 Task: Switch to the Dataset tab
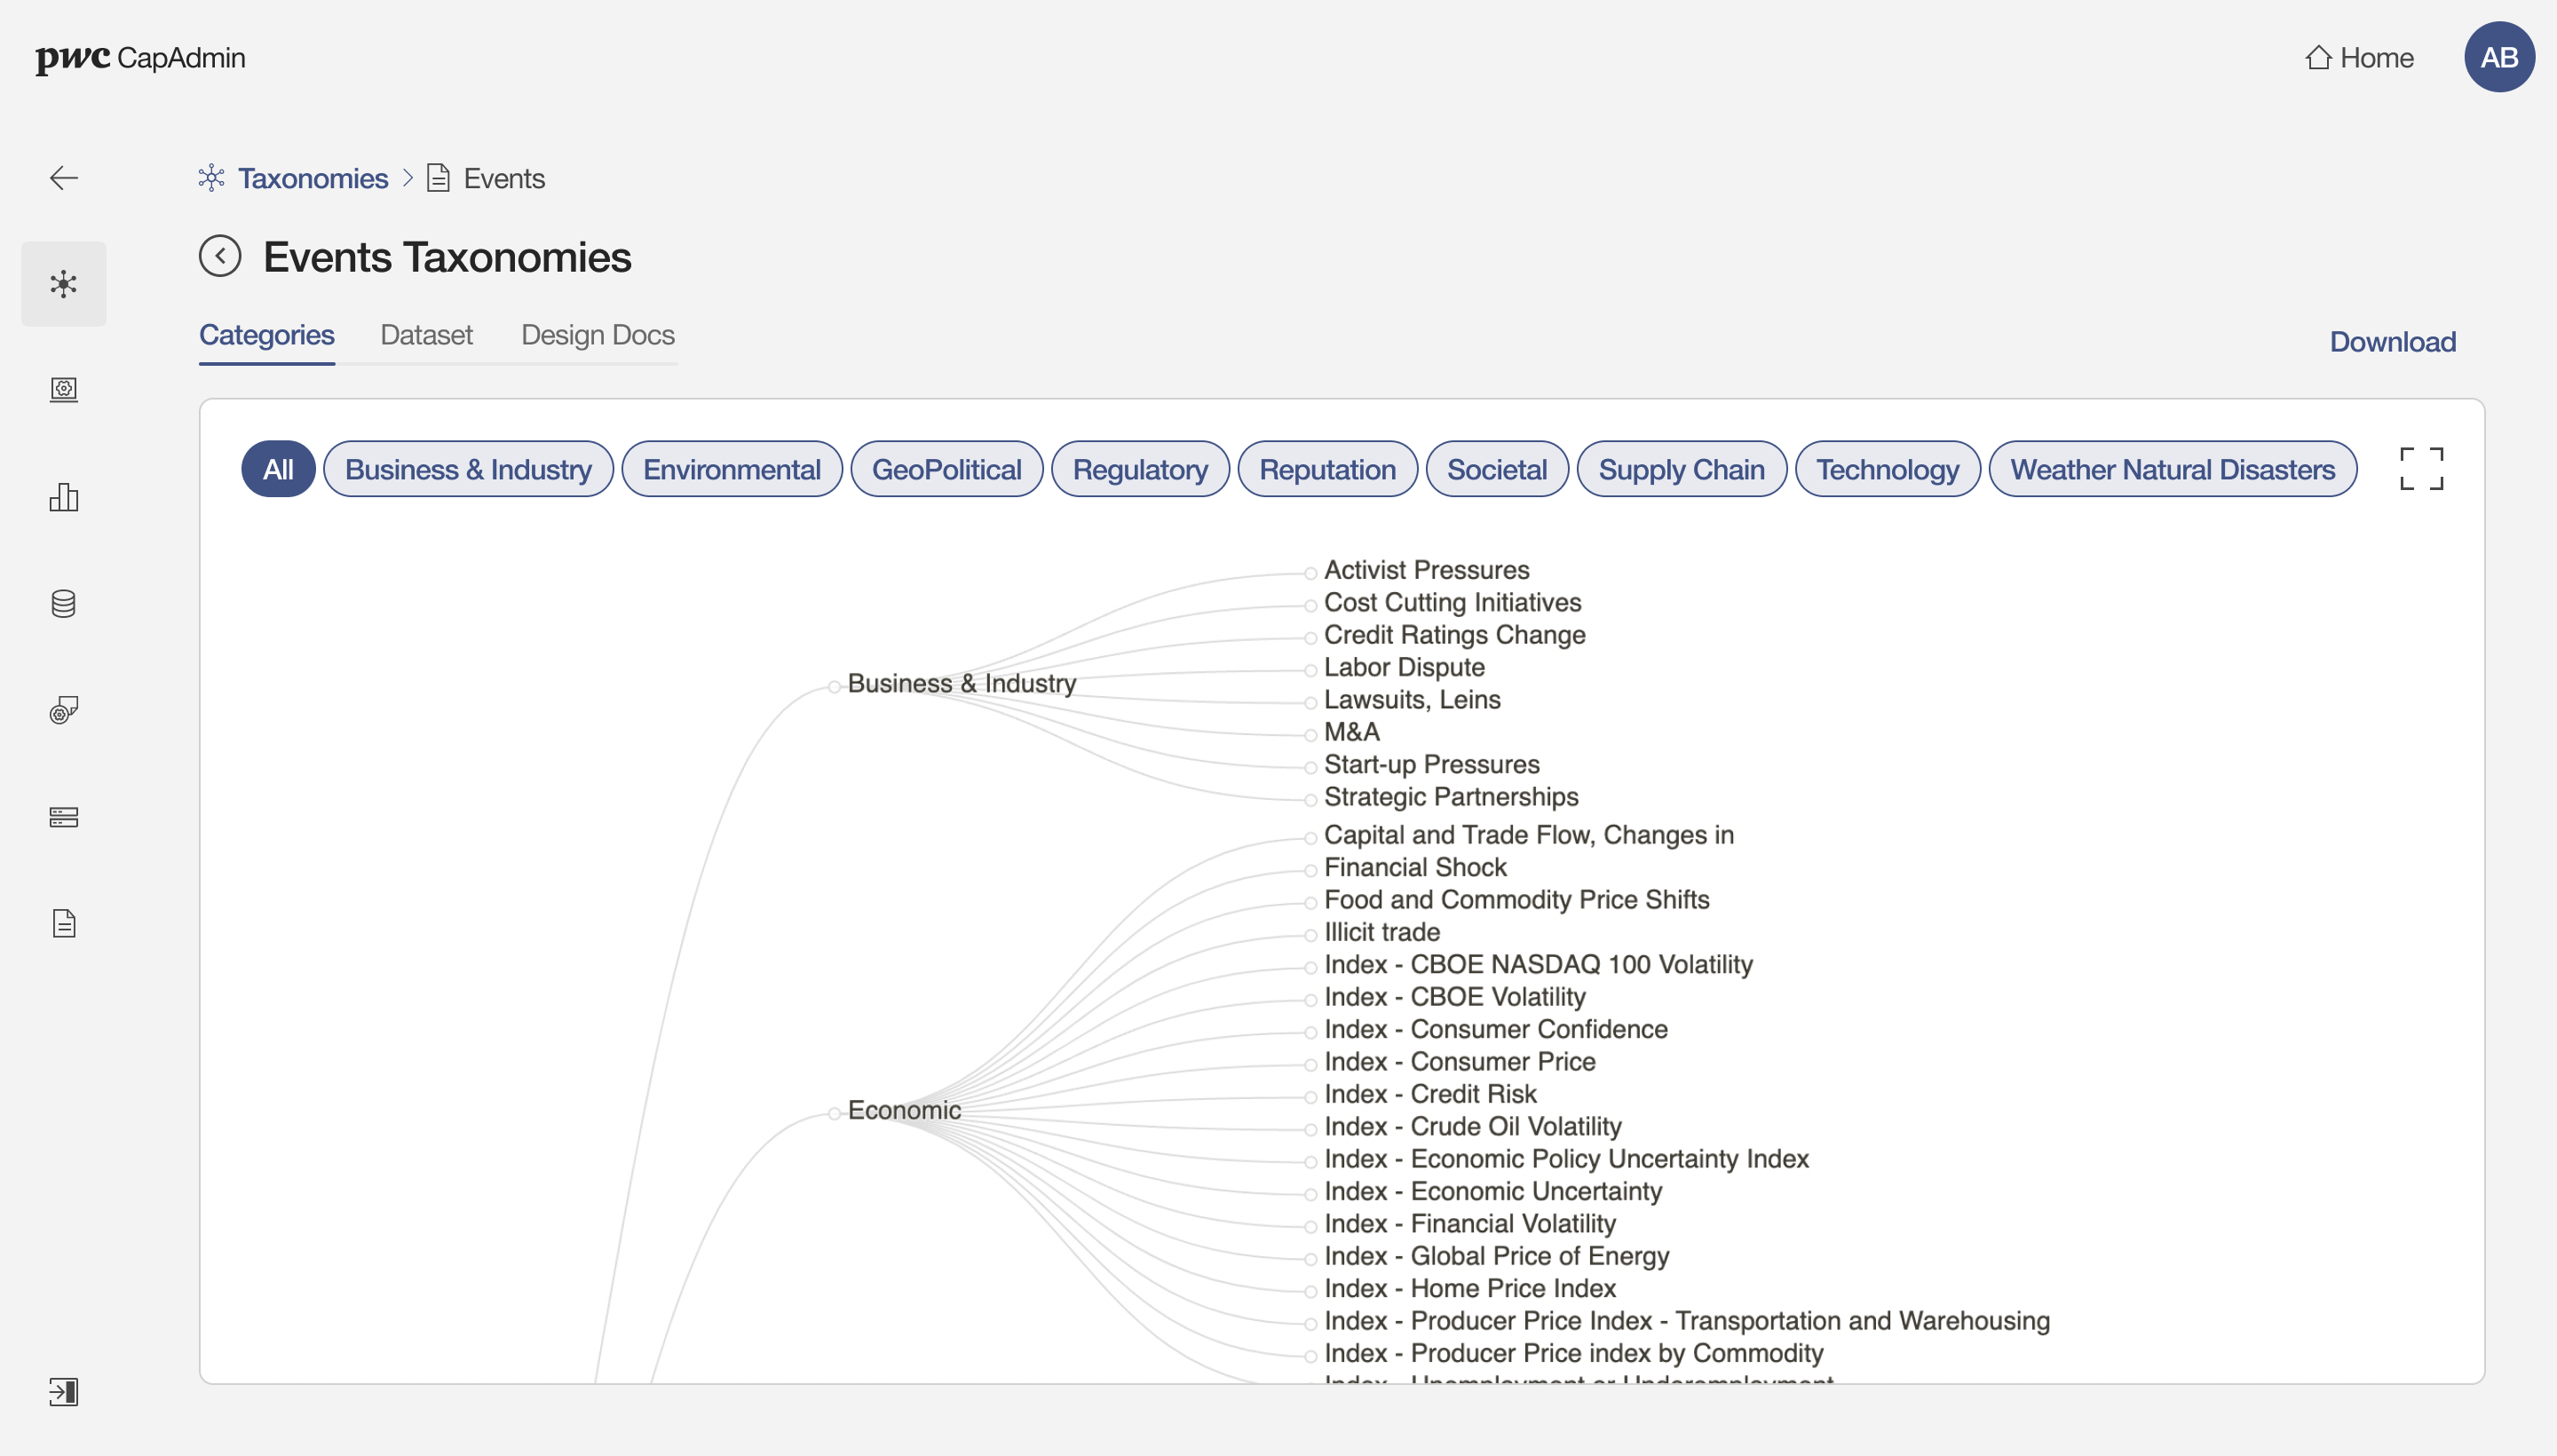[426, 335]
